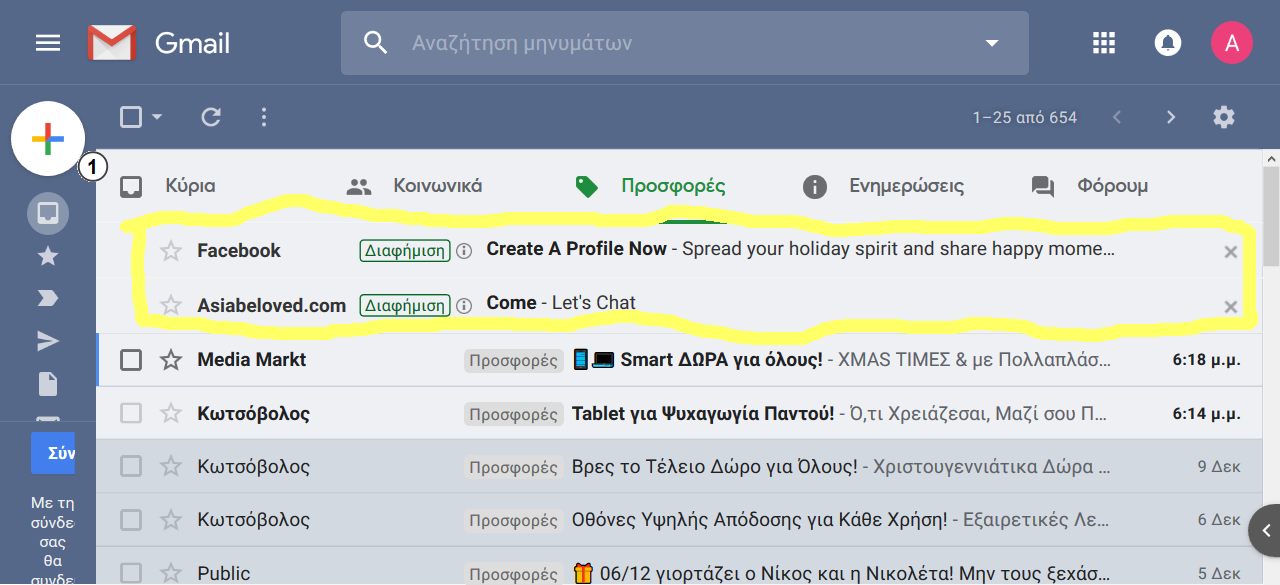
Task: Go to Starred mail in sidebar
Action: pos(48,257)
